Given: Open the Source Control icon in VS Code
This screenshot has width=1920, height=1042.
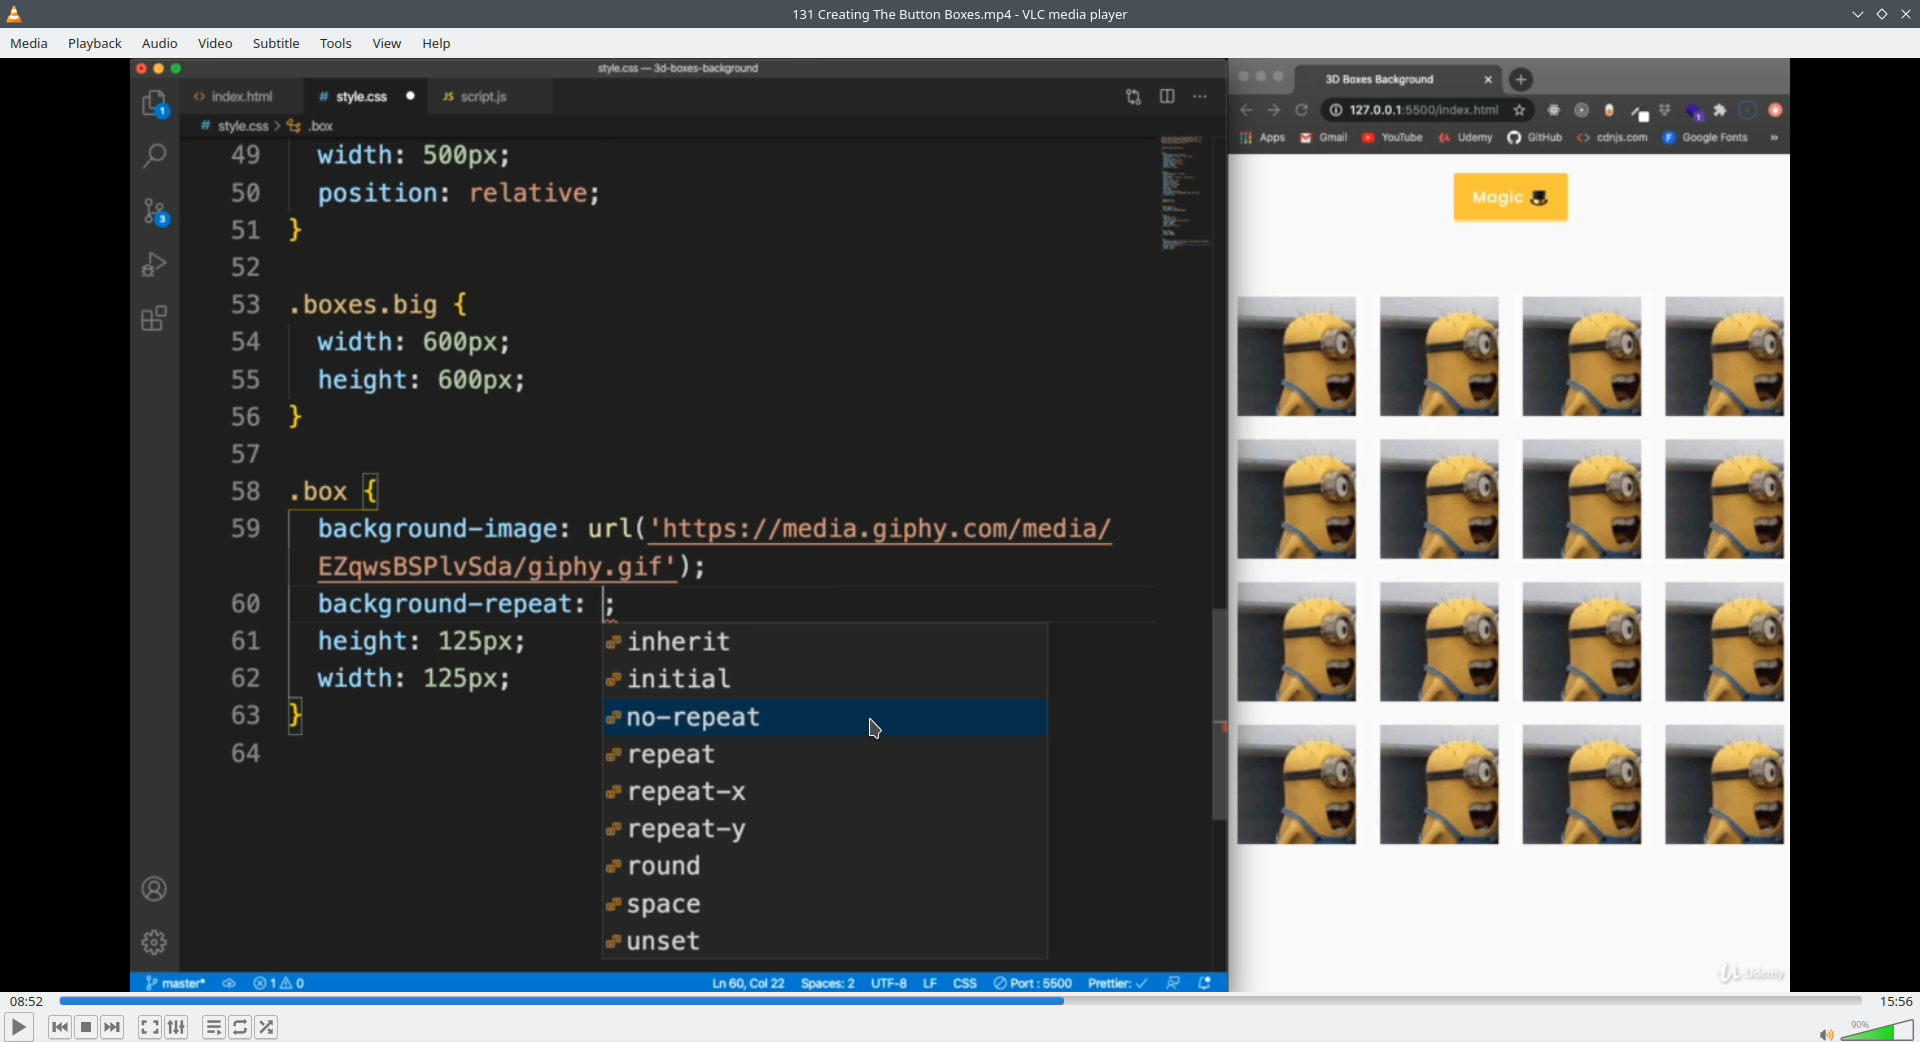Looking at the screenshot, I should (x=154, y=211).
